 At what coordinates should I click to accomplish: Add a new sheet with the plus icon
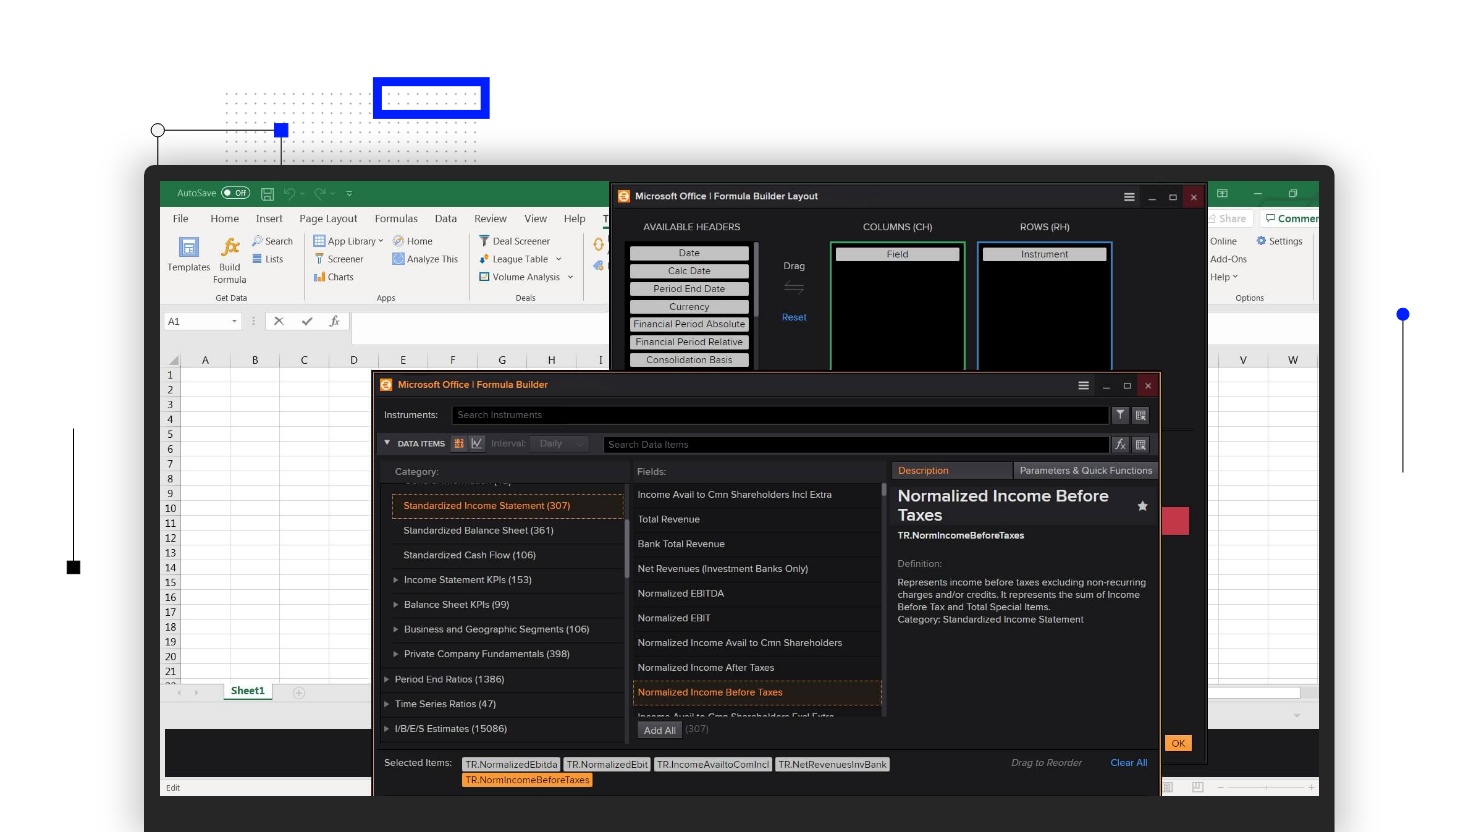coord(299,692)
